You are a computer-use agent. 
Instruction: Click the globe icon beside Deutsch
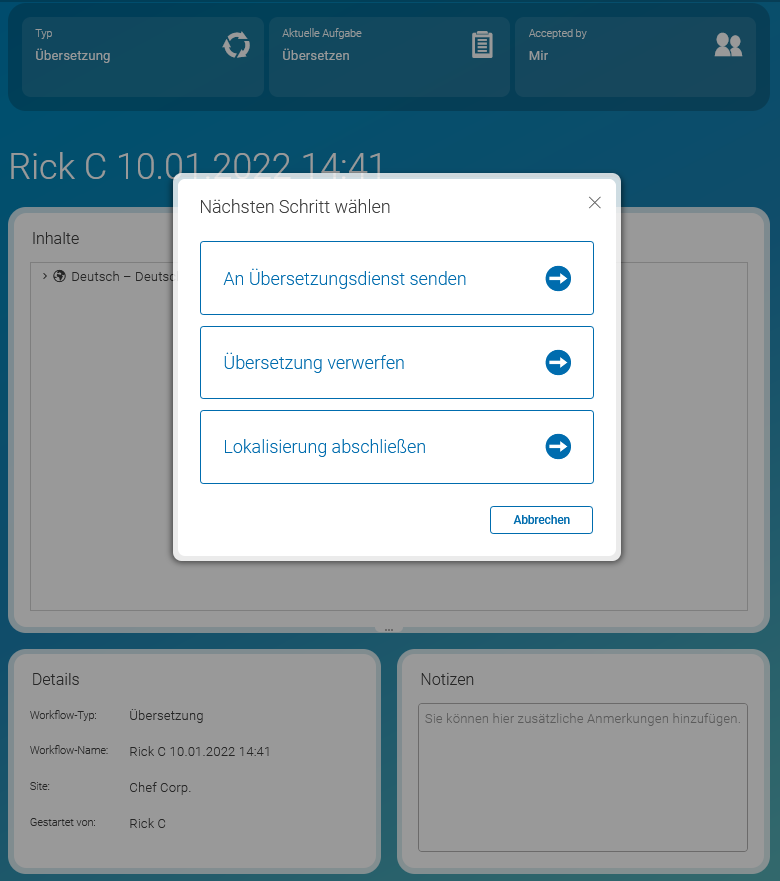click(60, 276)
